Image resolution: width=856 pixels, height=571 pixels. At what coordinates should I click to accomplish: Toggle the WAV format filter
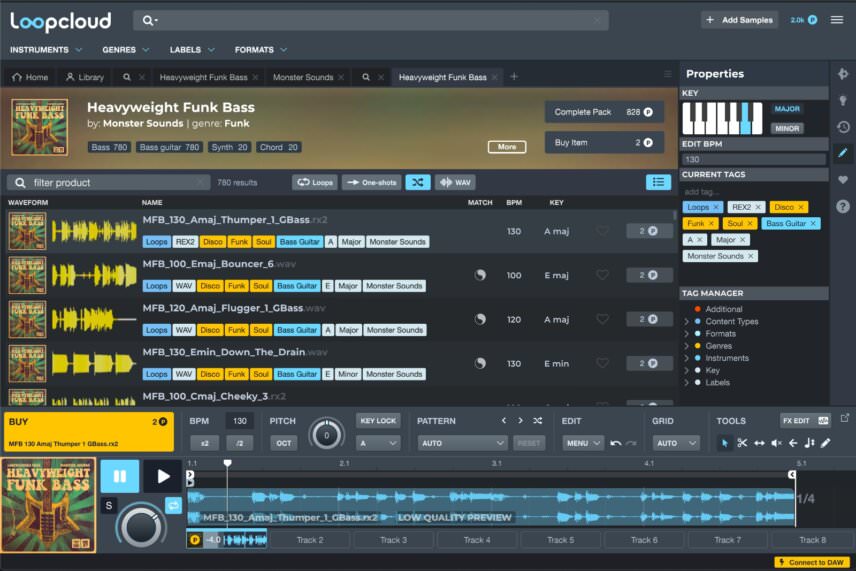click(455, 182)
